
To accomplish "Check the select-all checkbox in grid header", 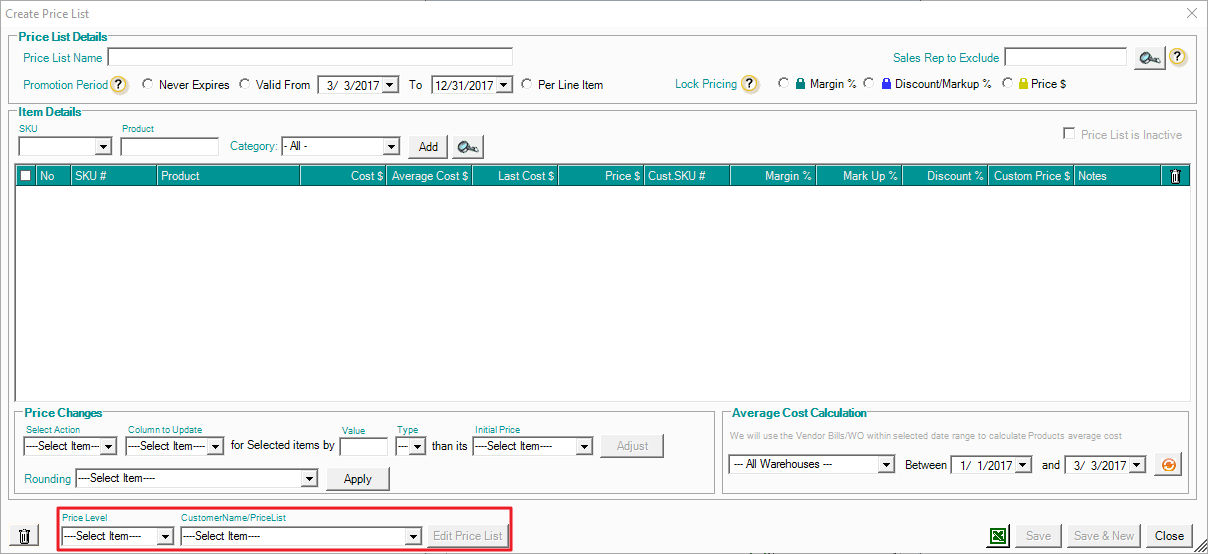I will tap(26, 176).
